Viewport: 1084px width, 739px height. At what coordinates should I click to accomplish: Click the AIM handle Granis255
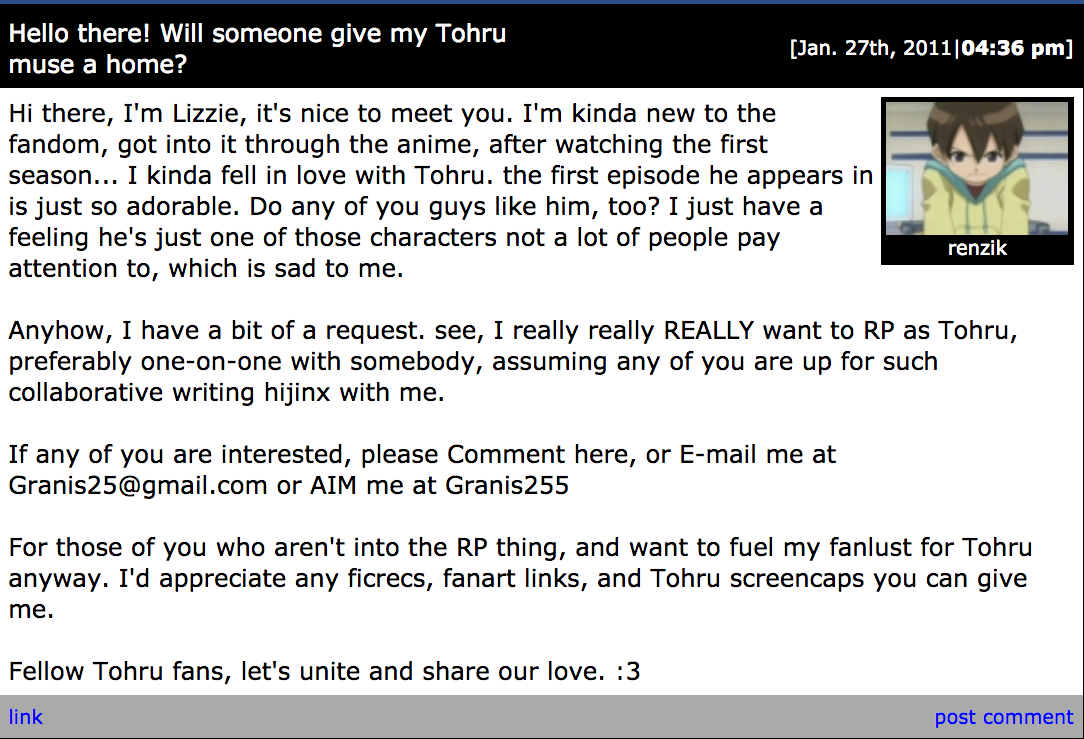pos(507,485)
